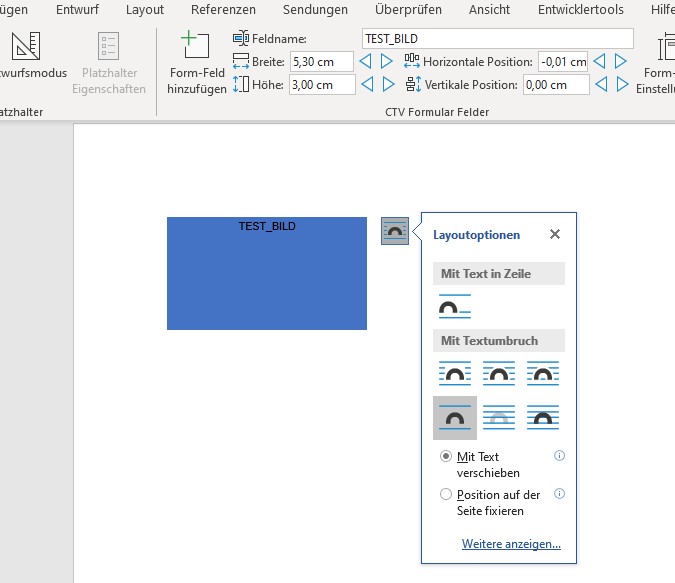Choose the Quadrat (square) text wrap icon
675x583 pixels.
coord(455,374)
